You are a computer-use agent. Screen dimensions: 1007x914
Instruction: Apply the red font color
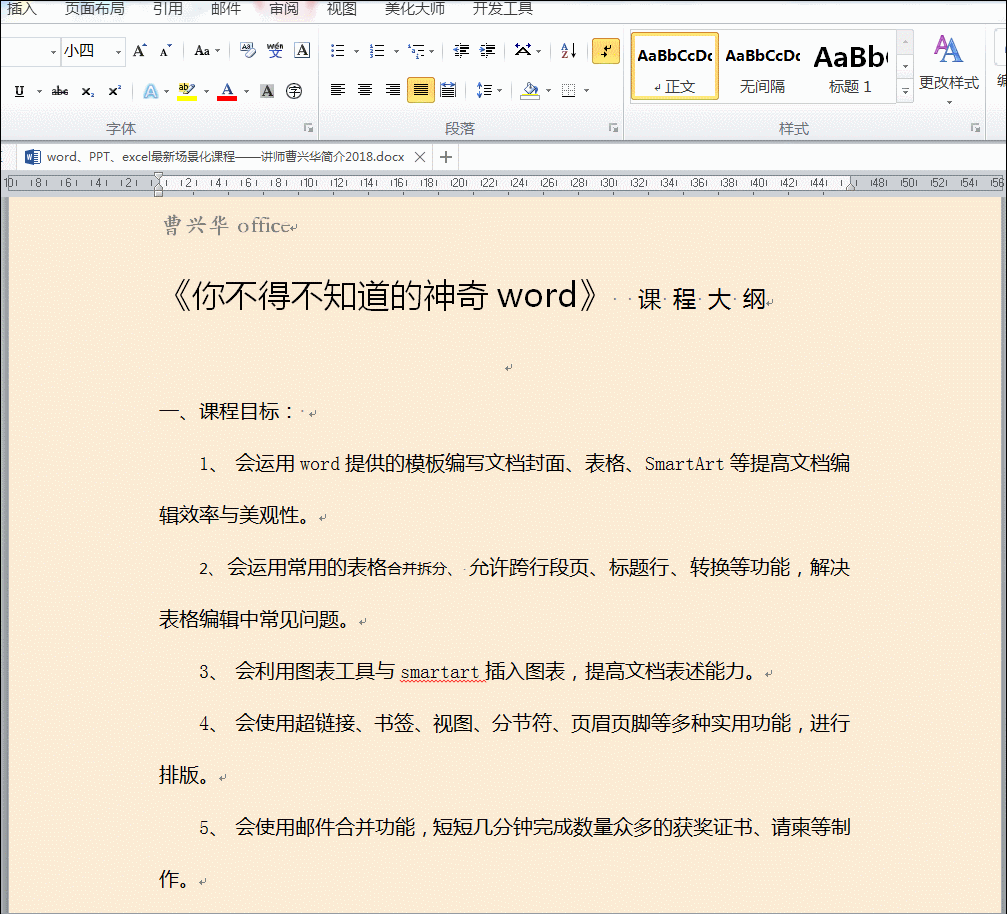pyautogui.click(x=227, y=91)
